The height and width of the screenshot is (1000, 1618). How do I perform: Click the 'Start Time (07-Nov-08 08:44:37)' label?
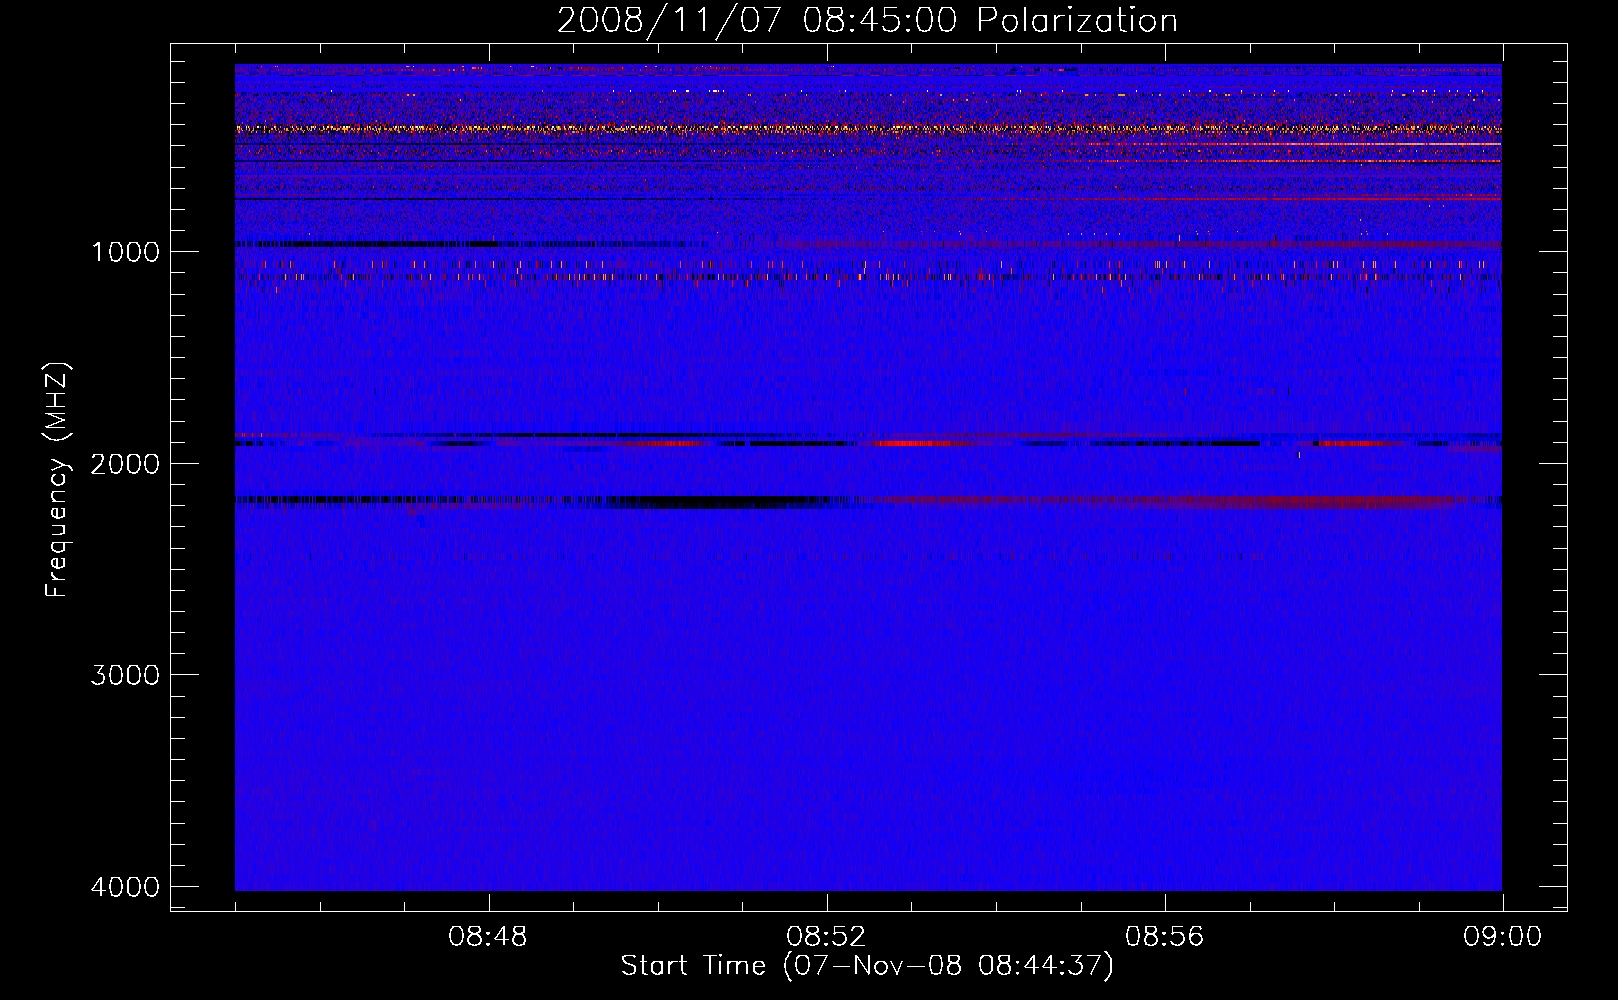point(867,966)
